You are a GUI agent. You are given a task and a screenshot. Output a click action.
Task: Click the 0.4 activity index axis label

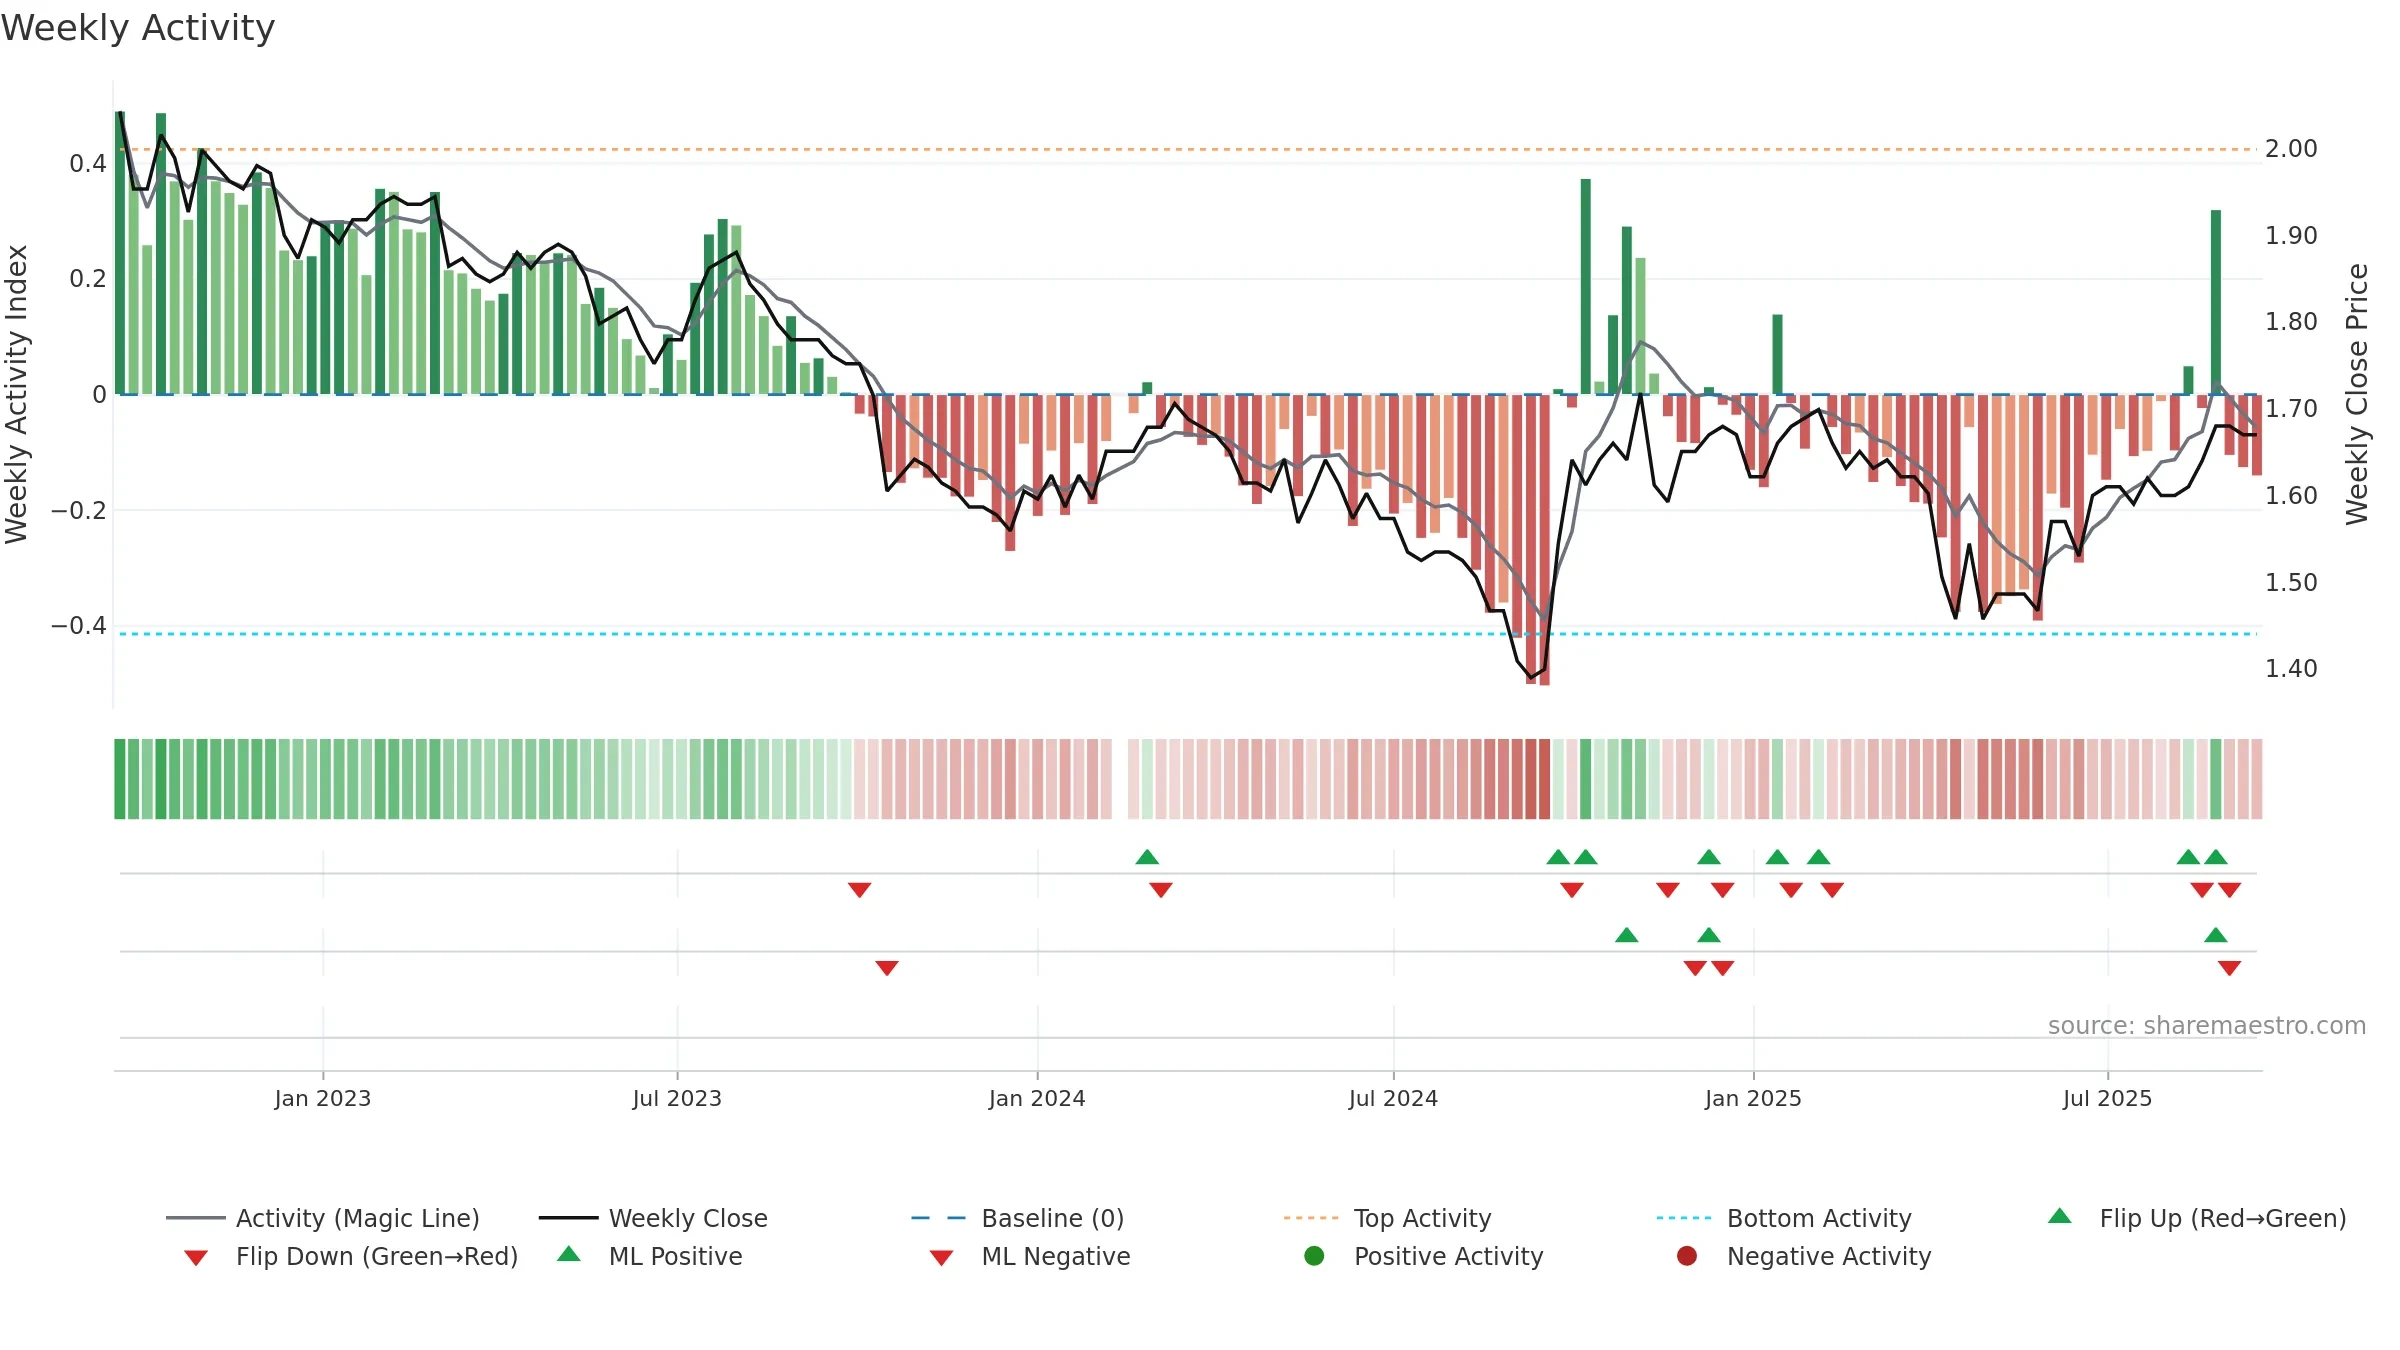tap(87, 163)
